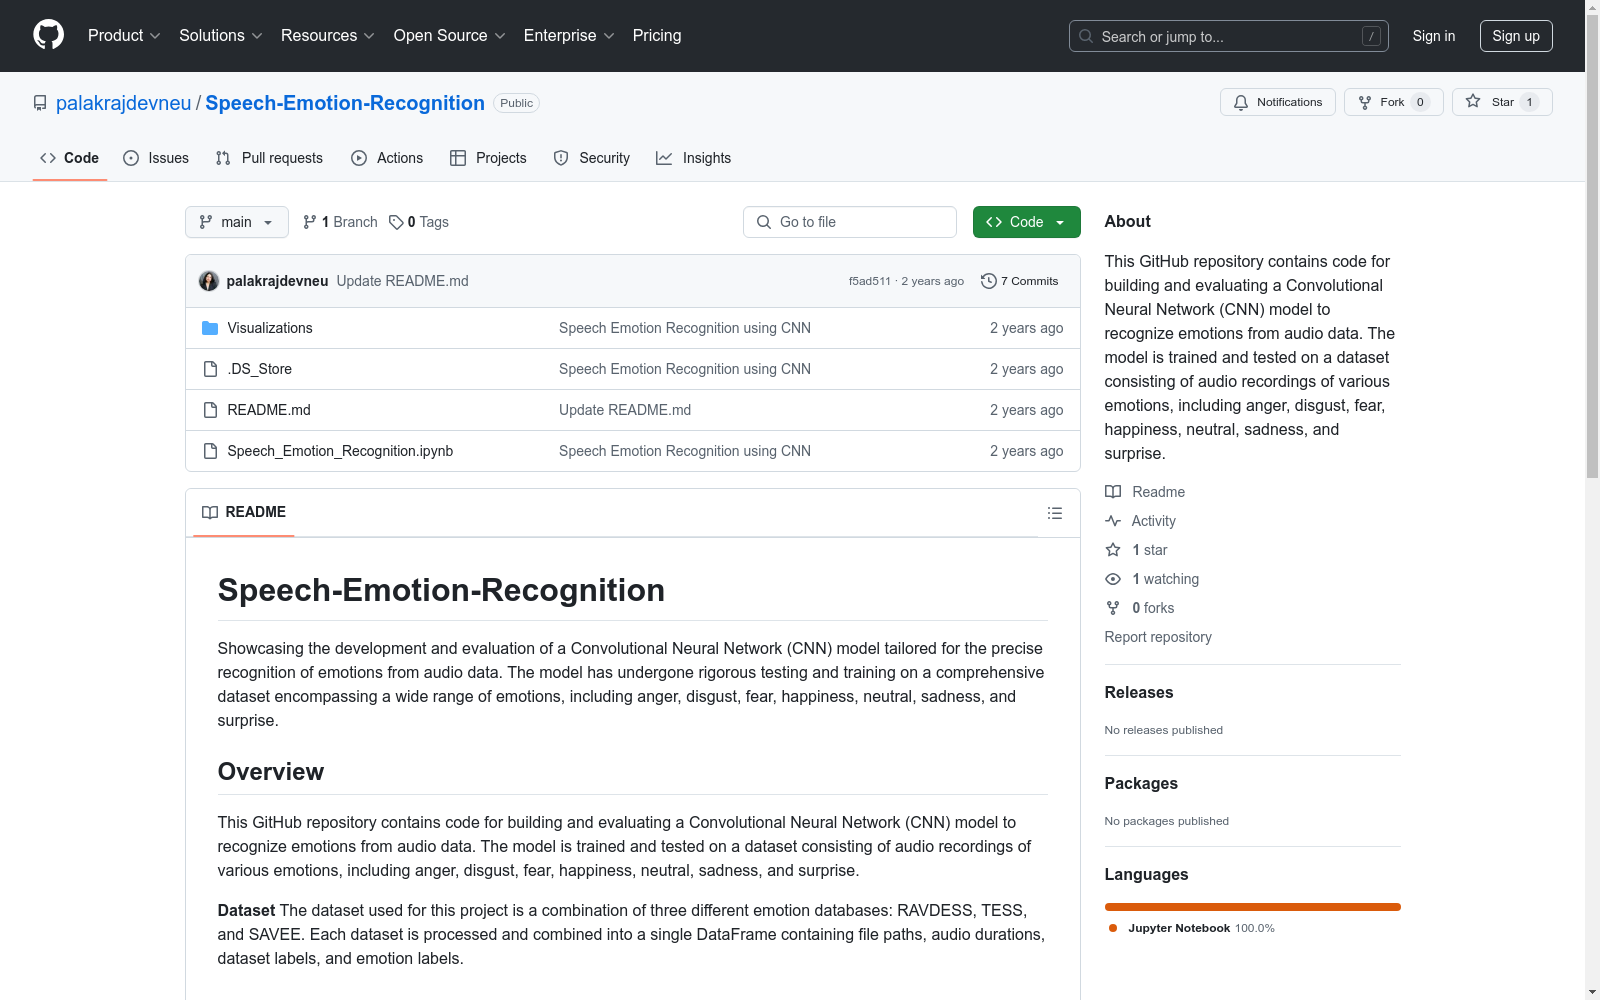Click the Visualizations folder icon
The height and width of the screenshot is (1000, 1600).
pos(210,328)
